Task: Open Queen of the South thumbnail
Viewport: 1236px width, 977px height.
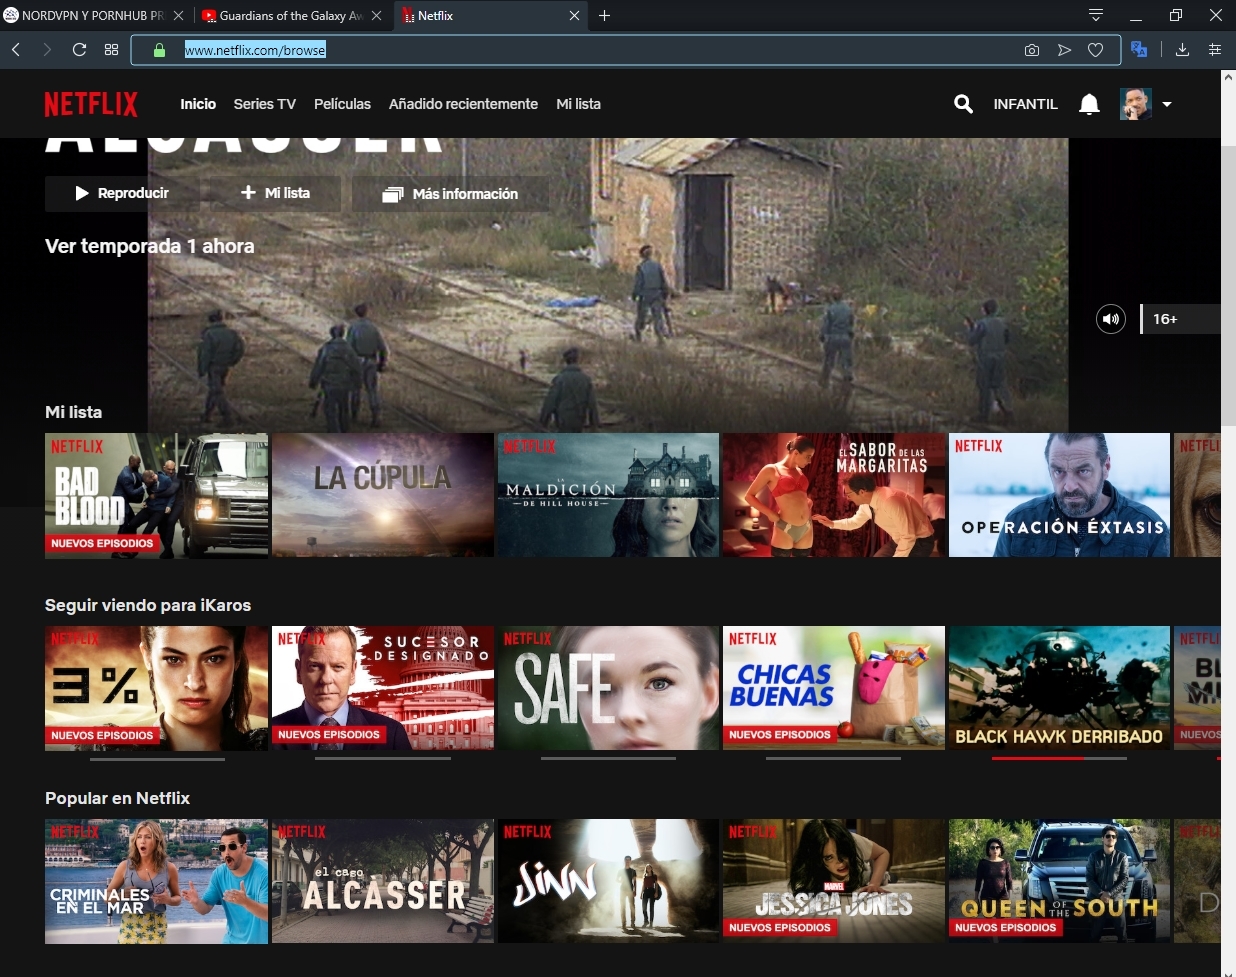Action: [x=1059, y=881]
